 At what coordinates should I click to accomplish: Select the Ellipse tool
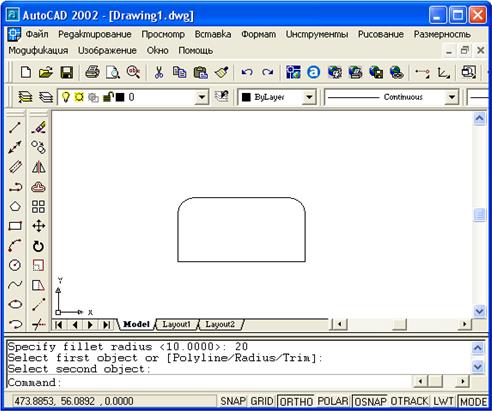point(15,304)
